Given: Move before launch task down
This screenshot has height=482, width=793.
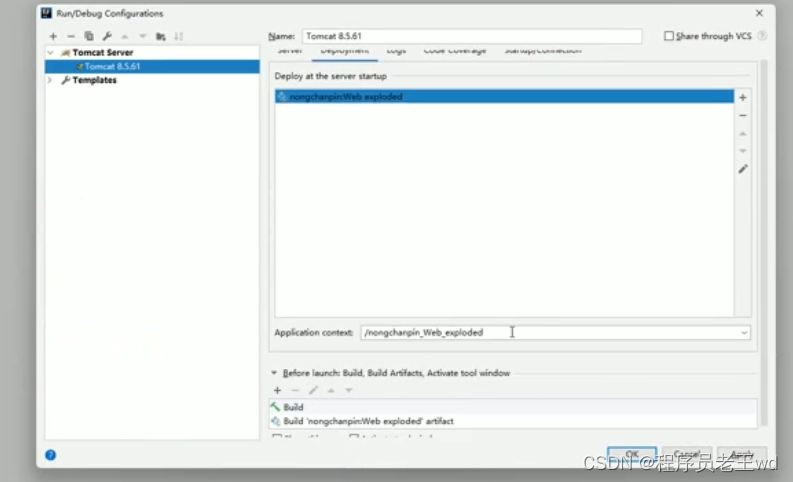Looking at the screenshot, I should coord(349,390).
